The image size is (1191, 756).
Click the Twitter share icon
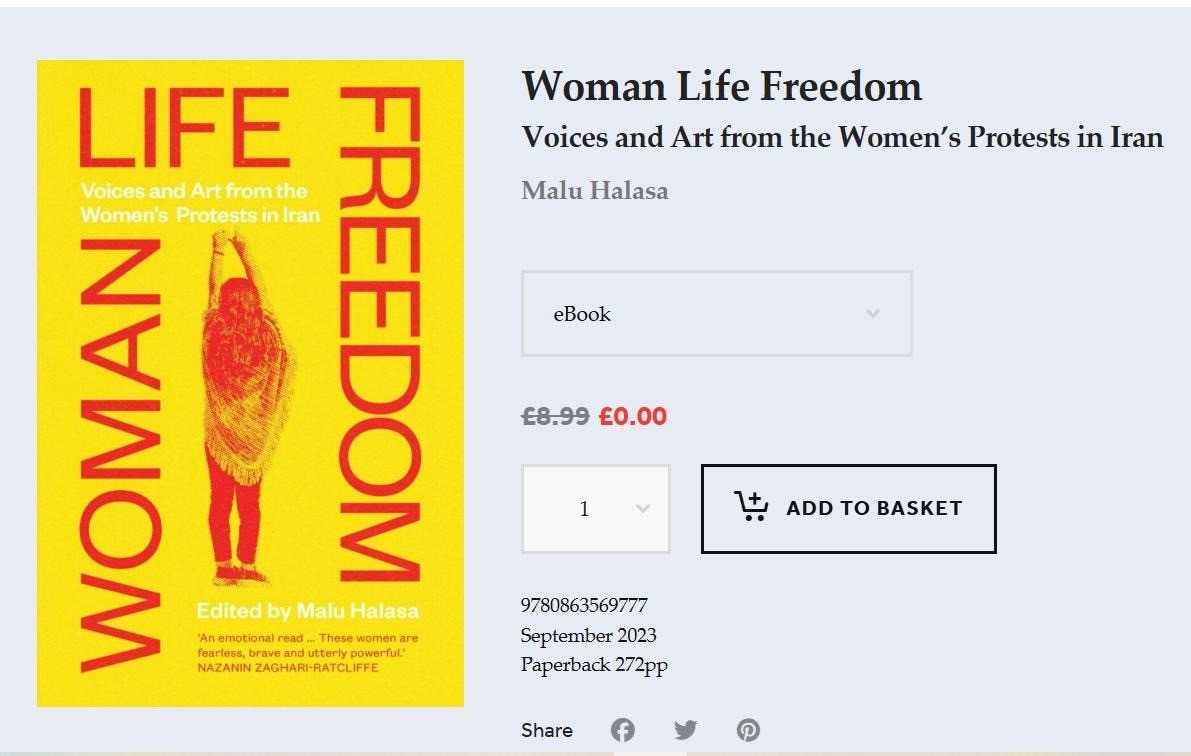685,730
